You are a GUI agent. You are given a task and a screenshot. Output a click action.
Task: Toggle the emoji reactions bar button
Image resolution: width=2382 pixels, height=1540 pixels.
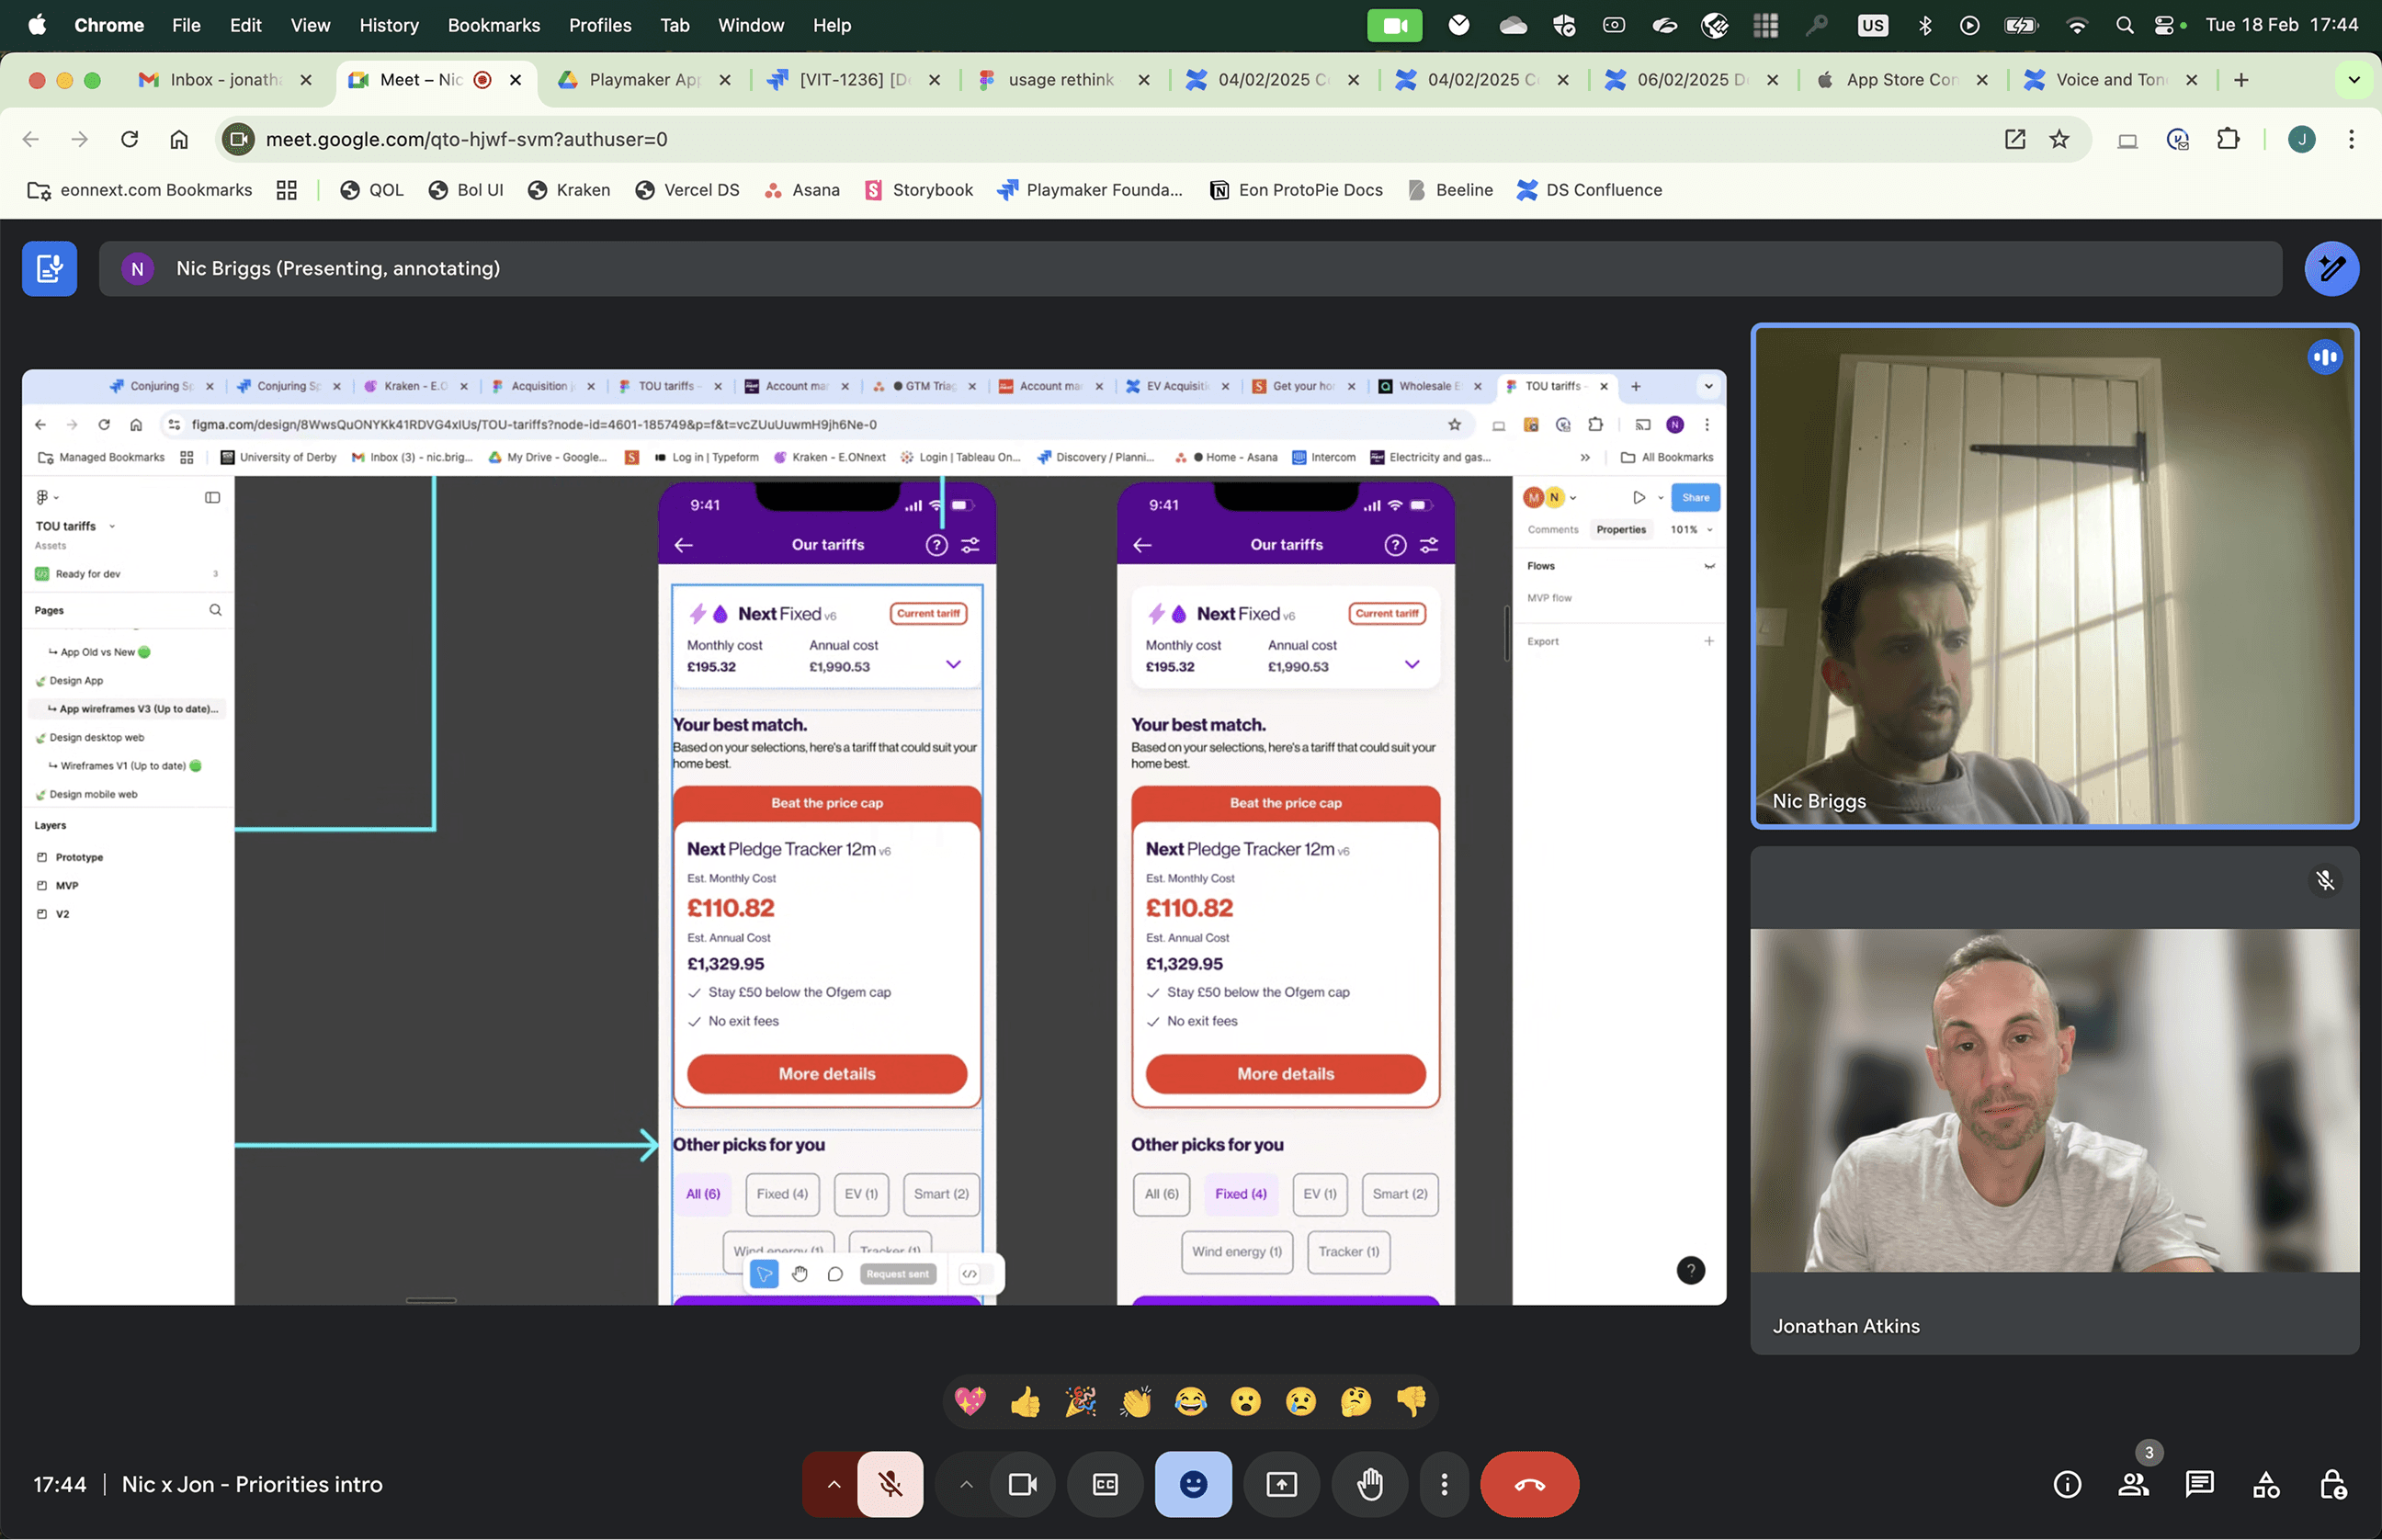click(1192, 1484)
